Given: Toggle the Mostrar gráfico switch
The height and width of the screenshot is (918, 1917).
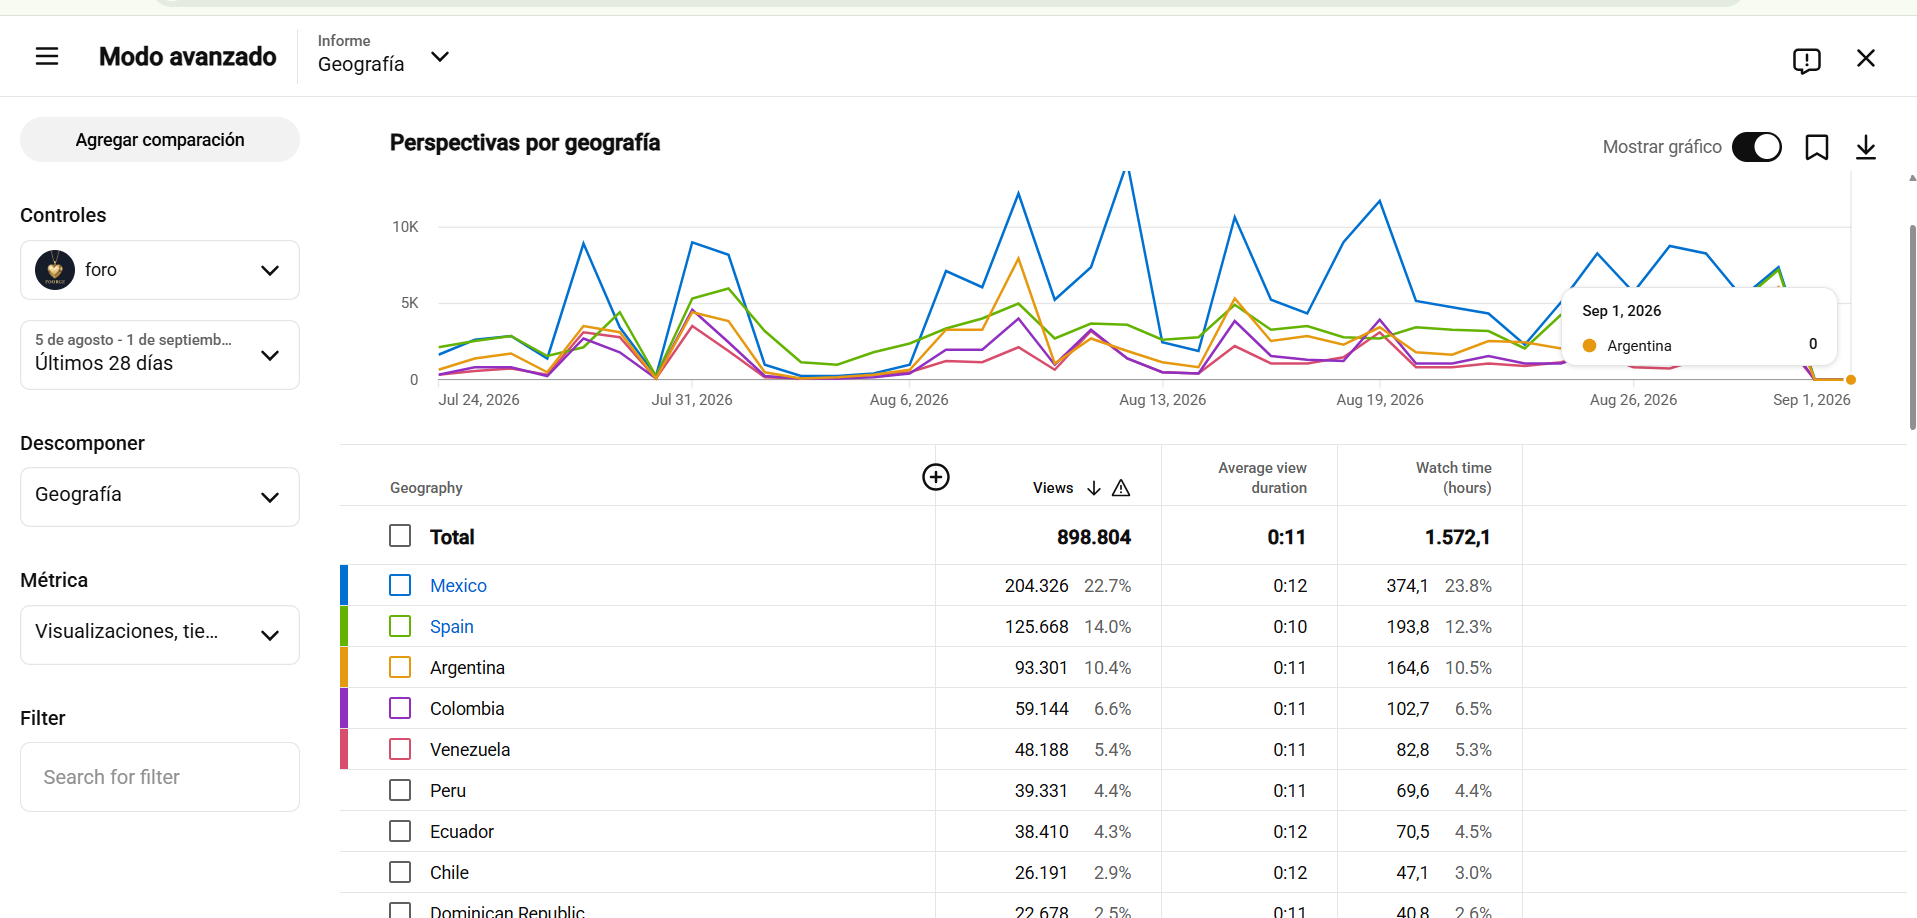Looking at the screenshot, I should [1757, 147].
